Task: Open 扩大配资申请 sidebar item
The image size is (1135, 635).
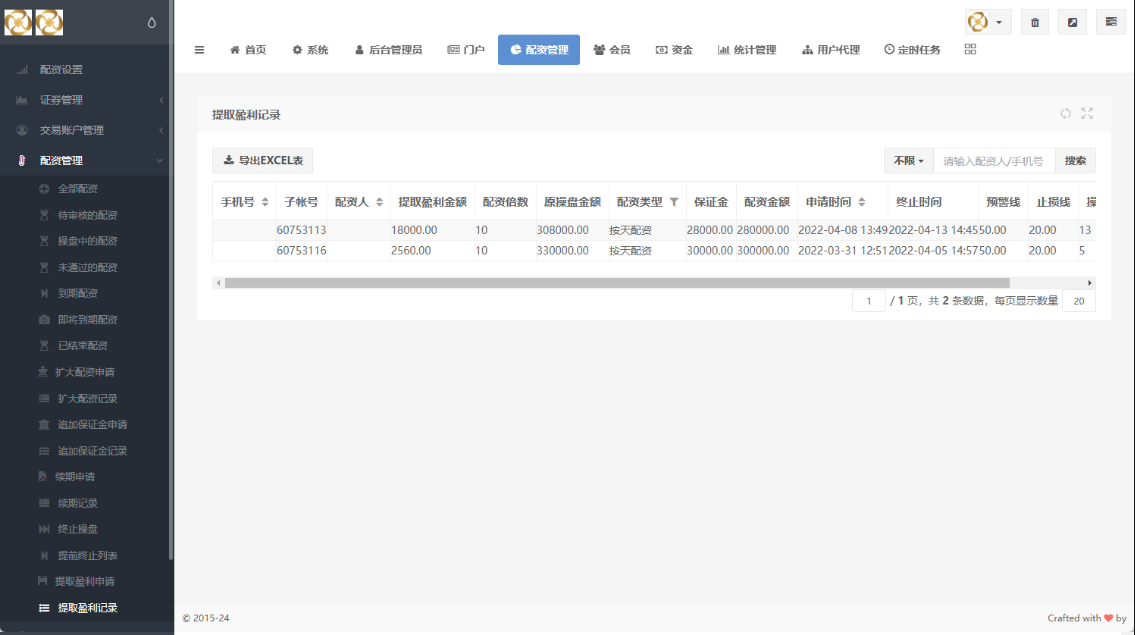Action: (85, 372)
